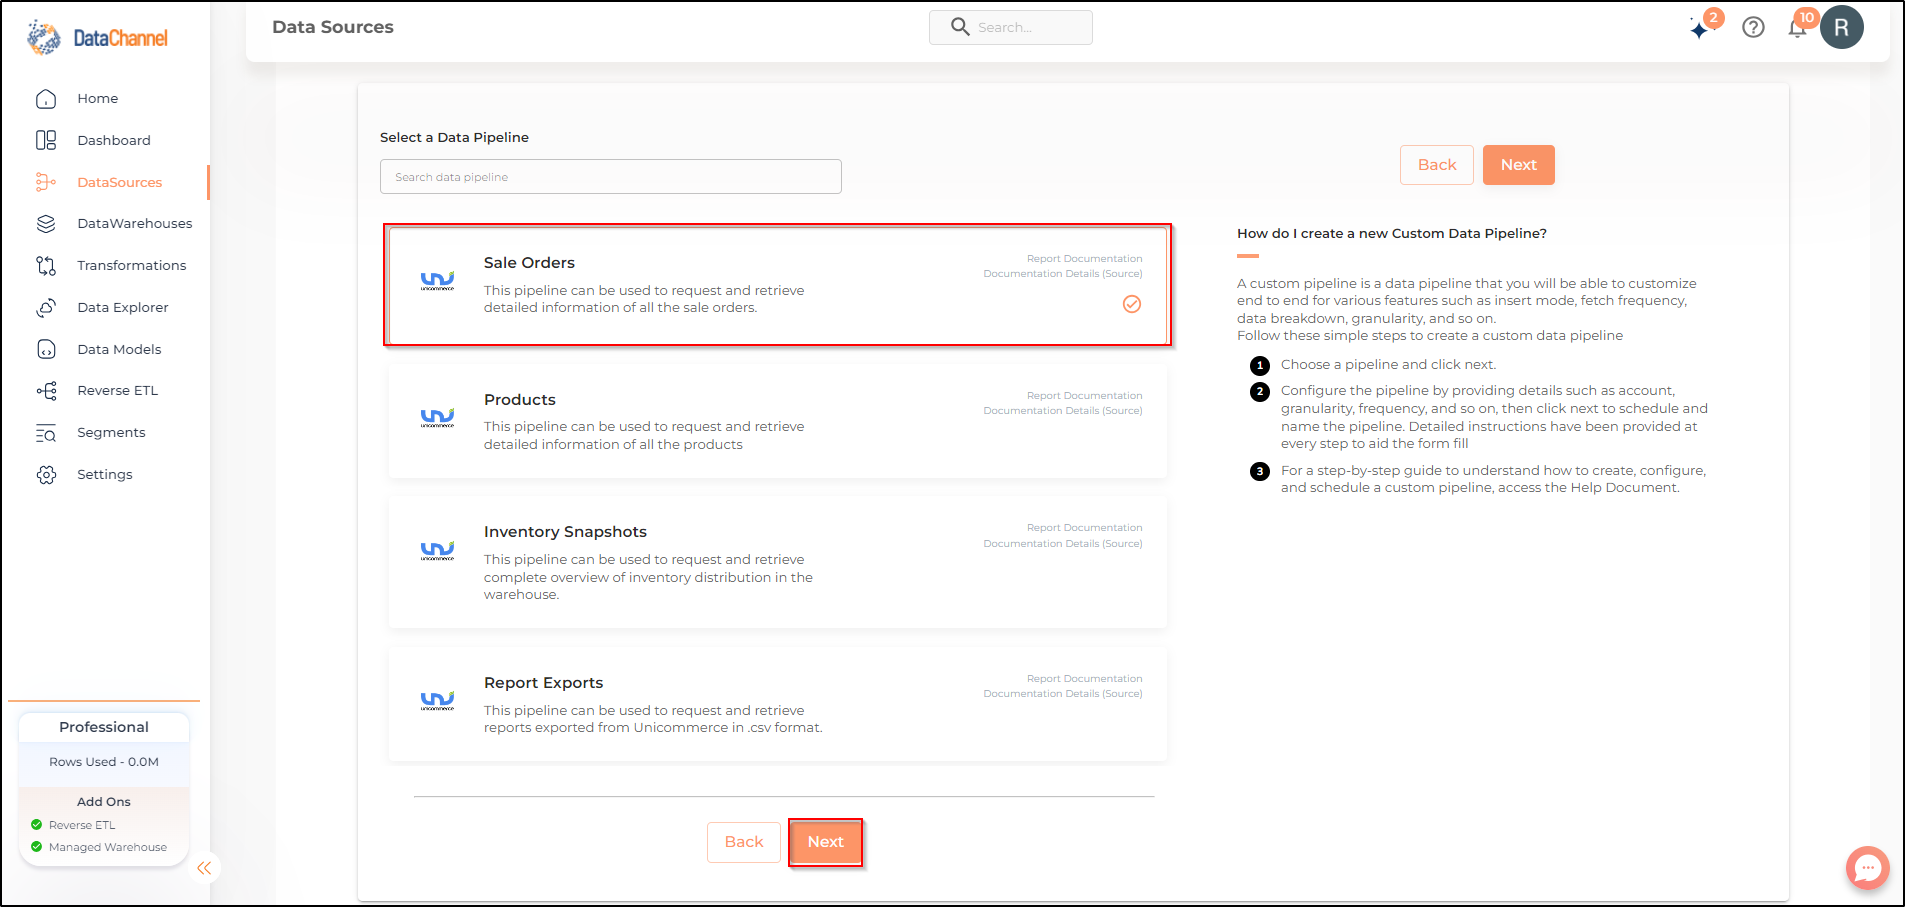The image size is (1905, 907).
Task: Click the bottom Back button
Action: click(x=744, y=842)
